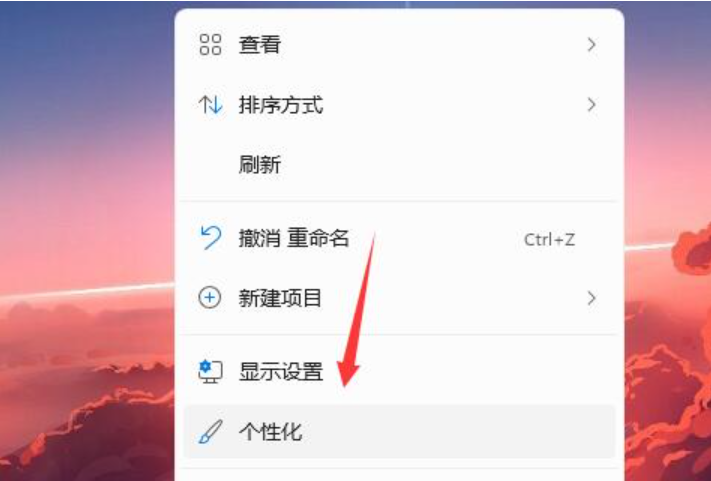Click the up-down arrows icon for 排序方式
This screenshot has height=481, width=711.
[x=210, y=105]
